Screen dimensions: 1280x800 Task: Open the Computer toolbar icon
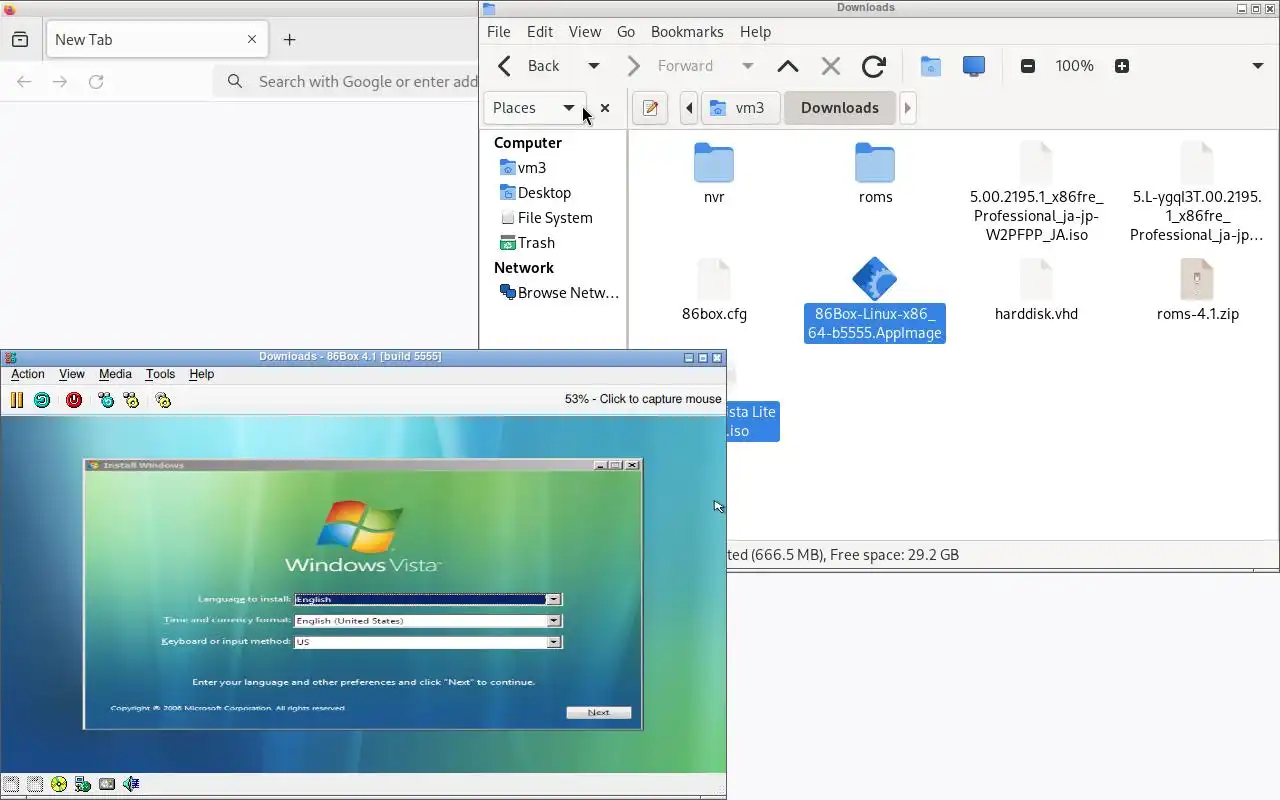pyautogui.click(x=973, y=66)
